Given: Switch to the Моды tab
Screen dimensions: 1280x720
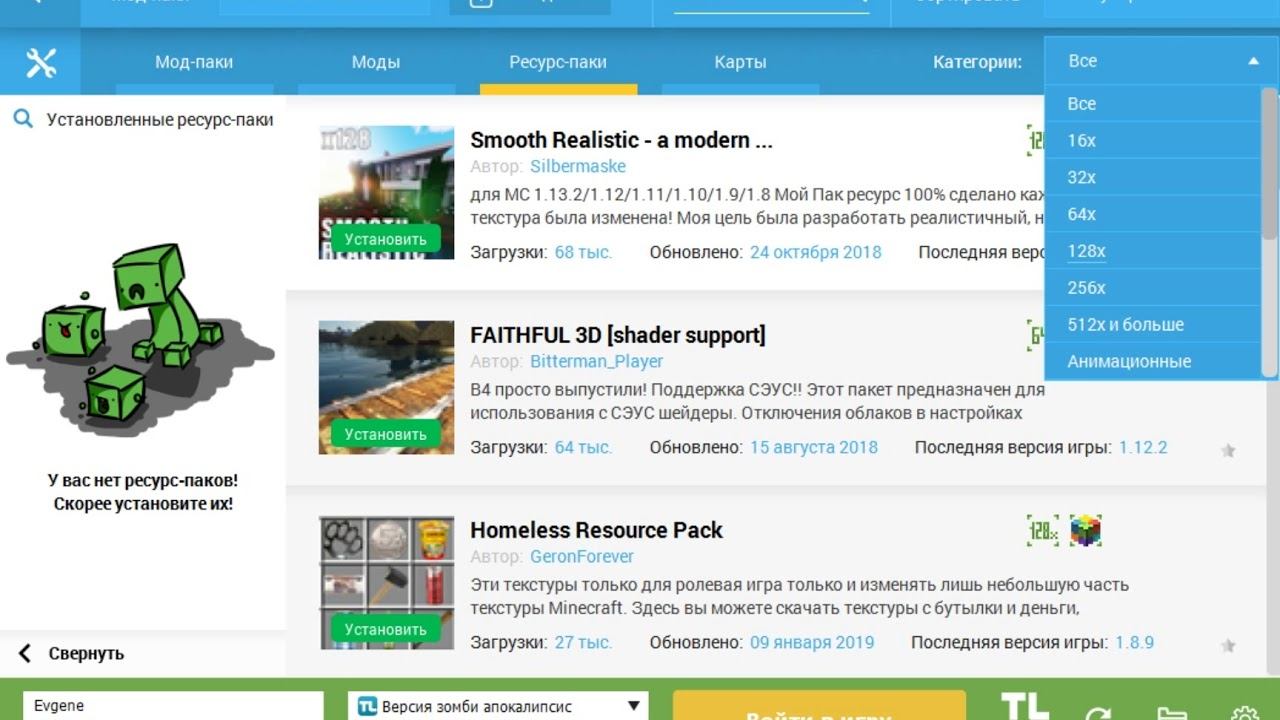Looking at the screenshot, I should 376,62.
